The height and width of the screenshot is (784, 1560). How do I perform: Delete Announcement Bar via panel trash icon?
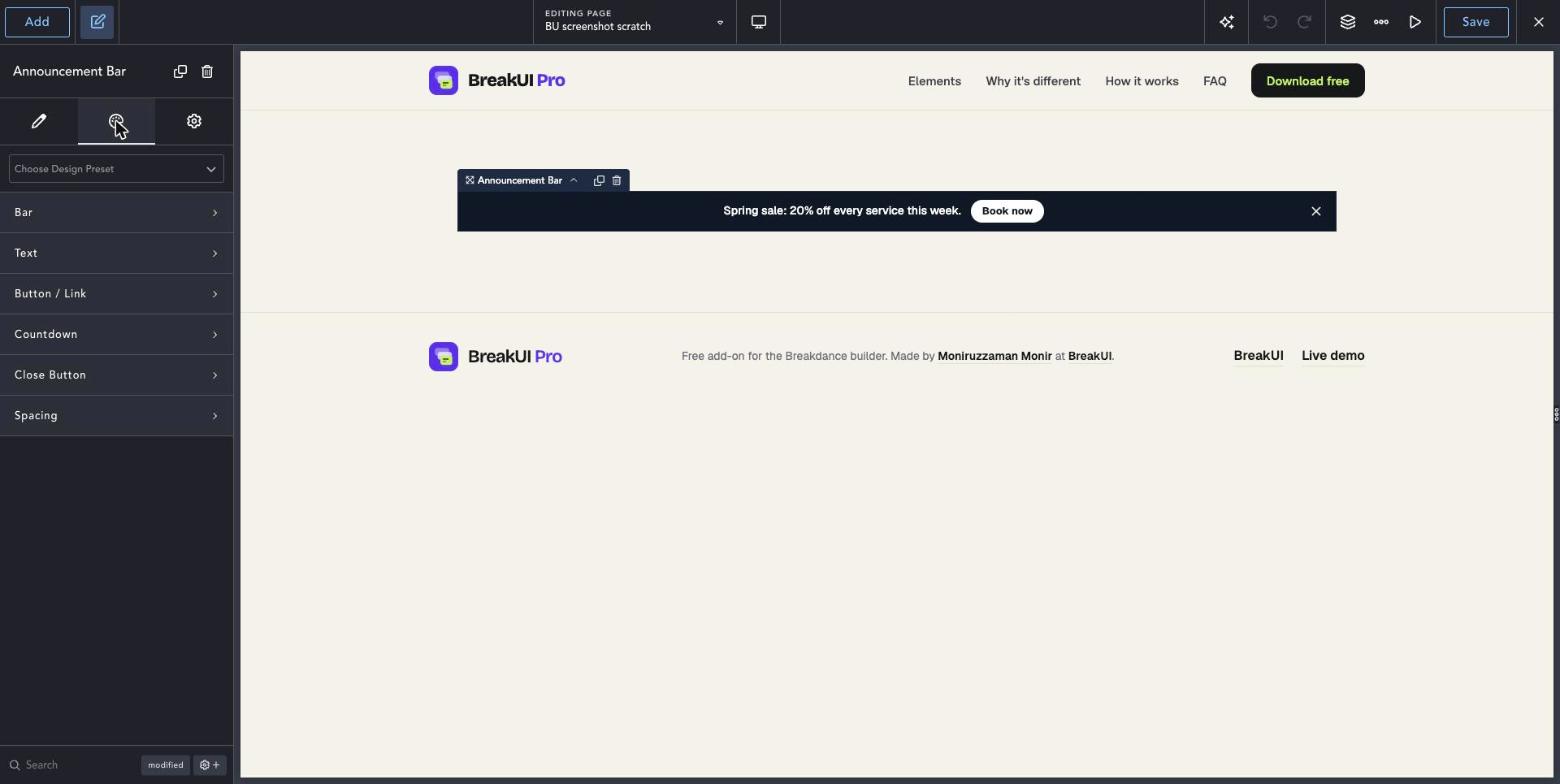pos(207,71)
